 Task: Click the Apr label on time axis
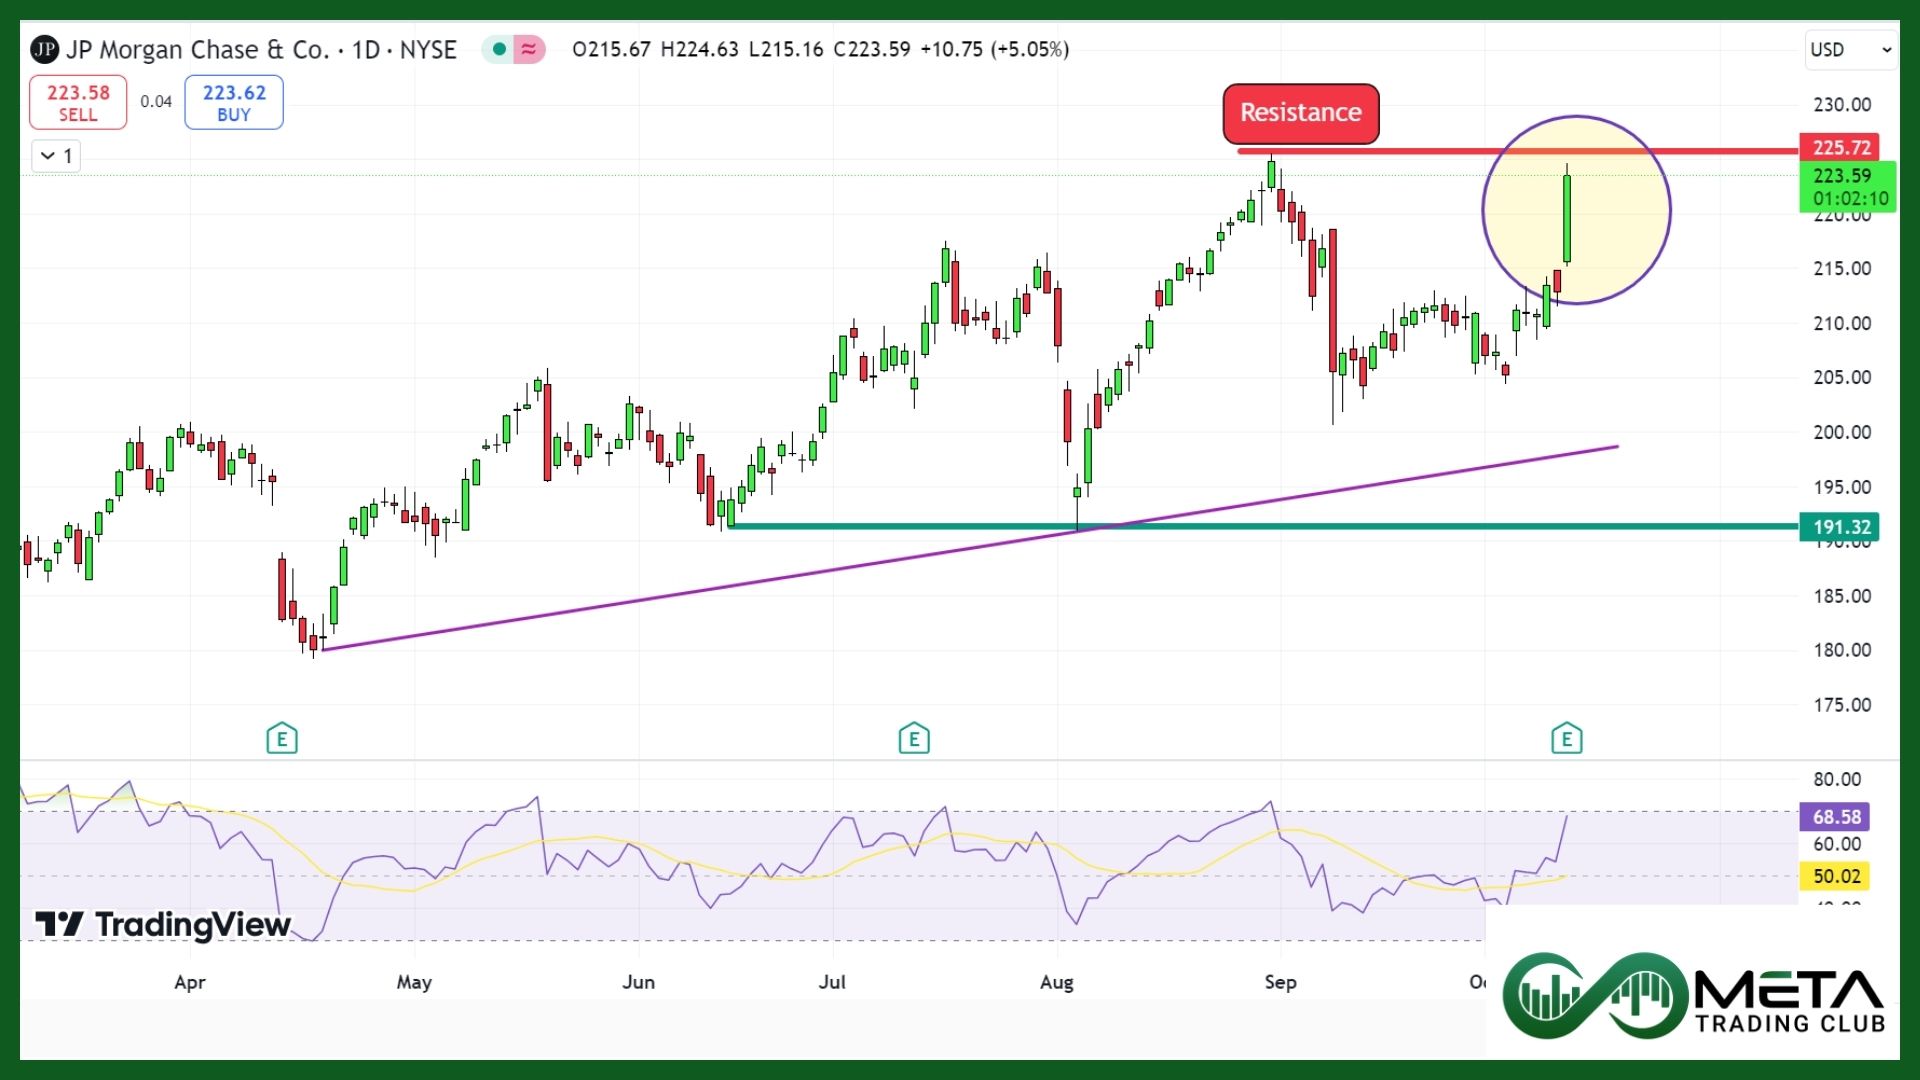(x=190, y=982)
